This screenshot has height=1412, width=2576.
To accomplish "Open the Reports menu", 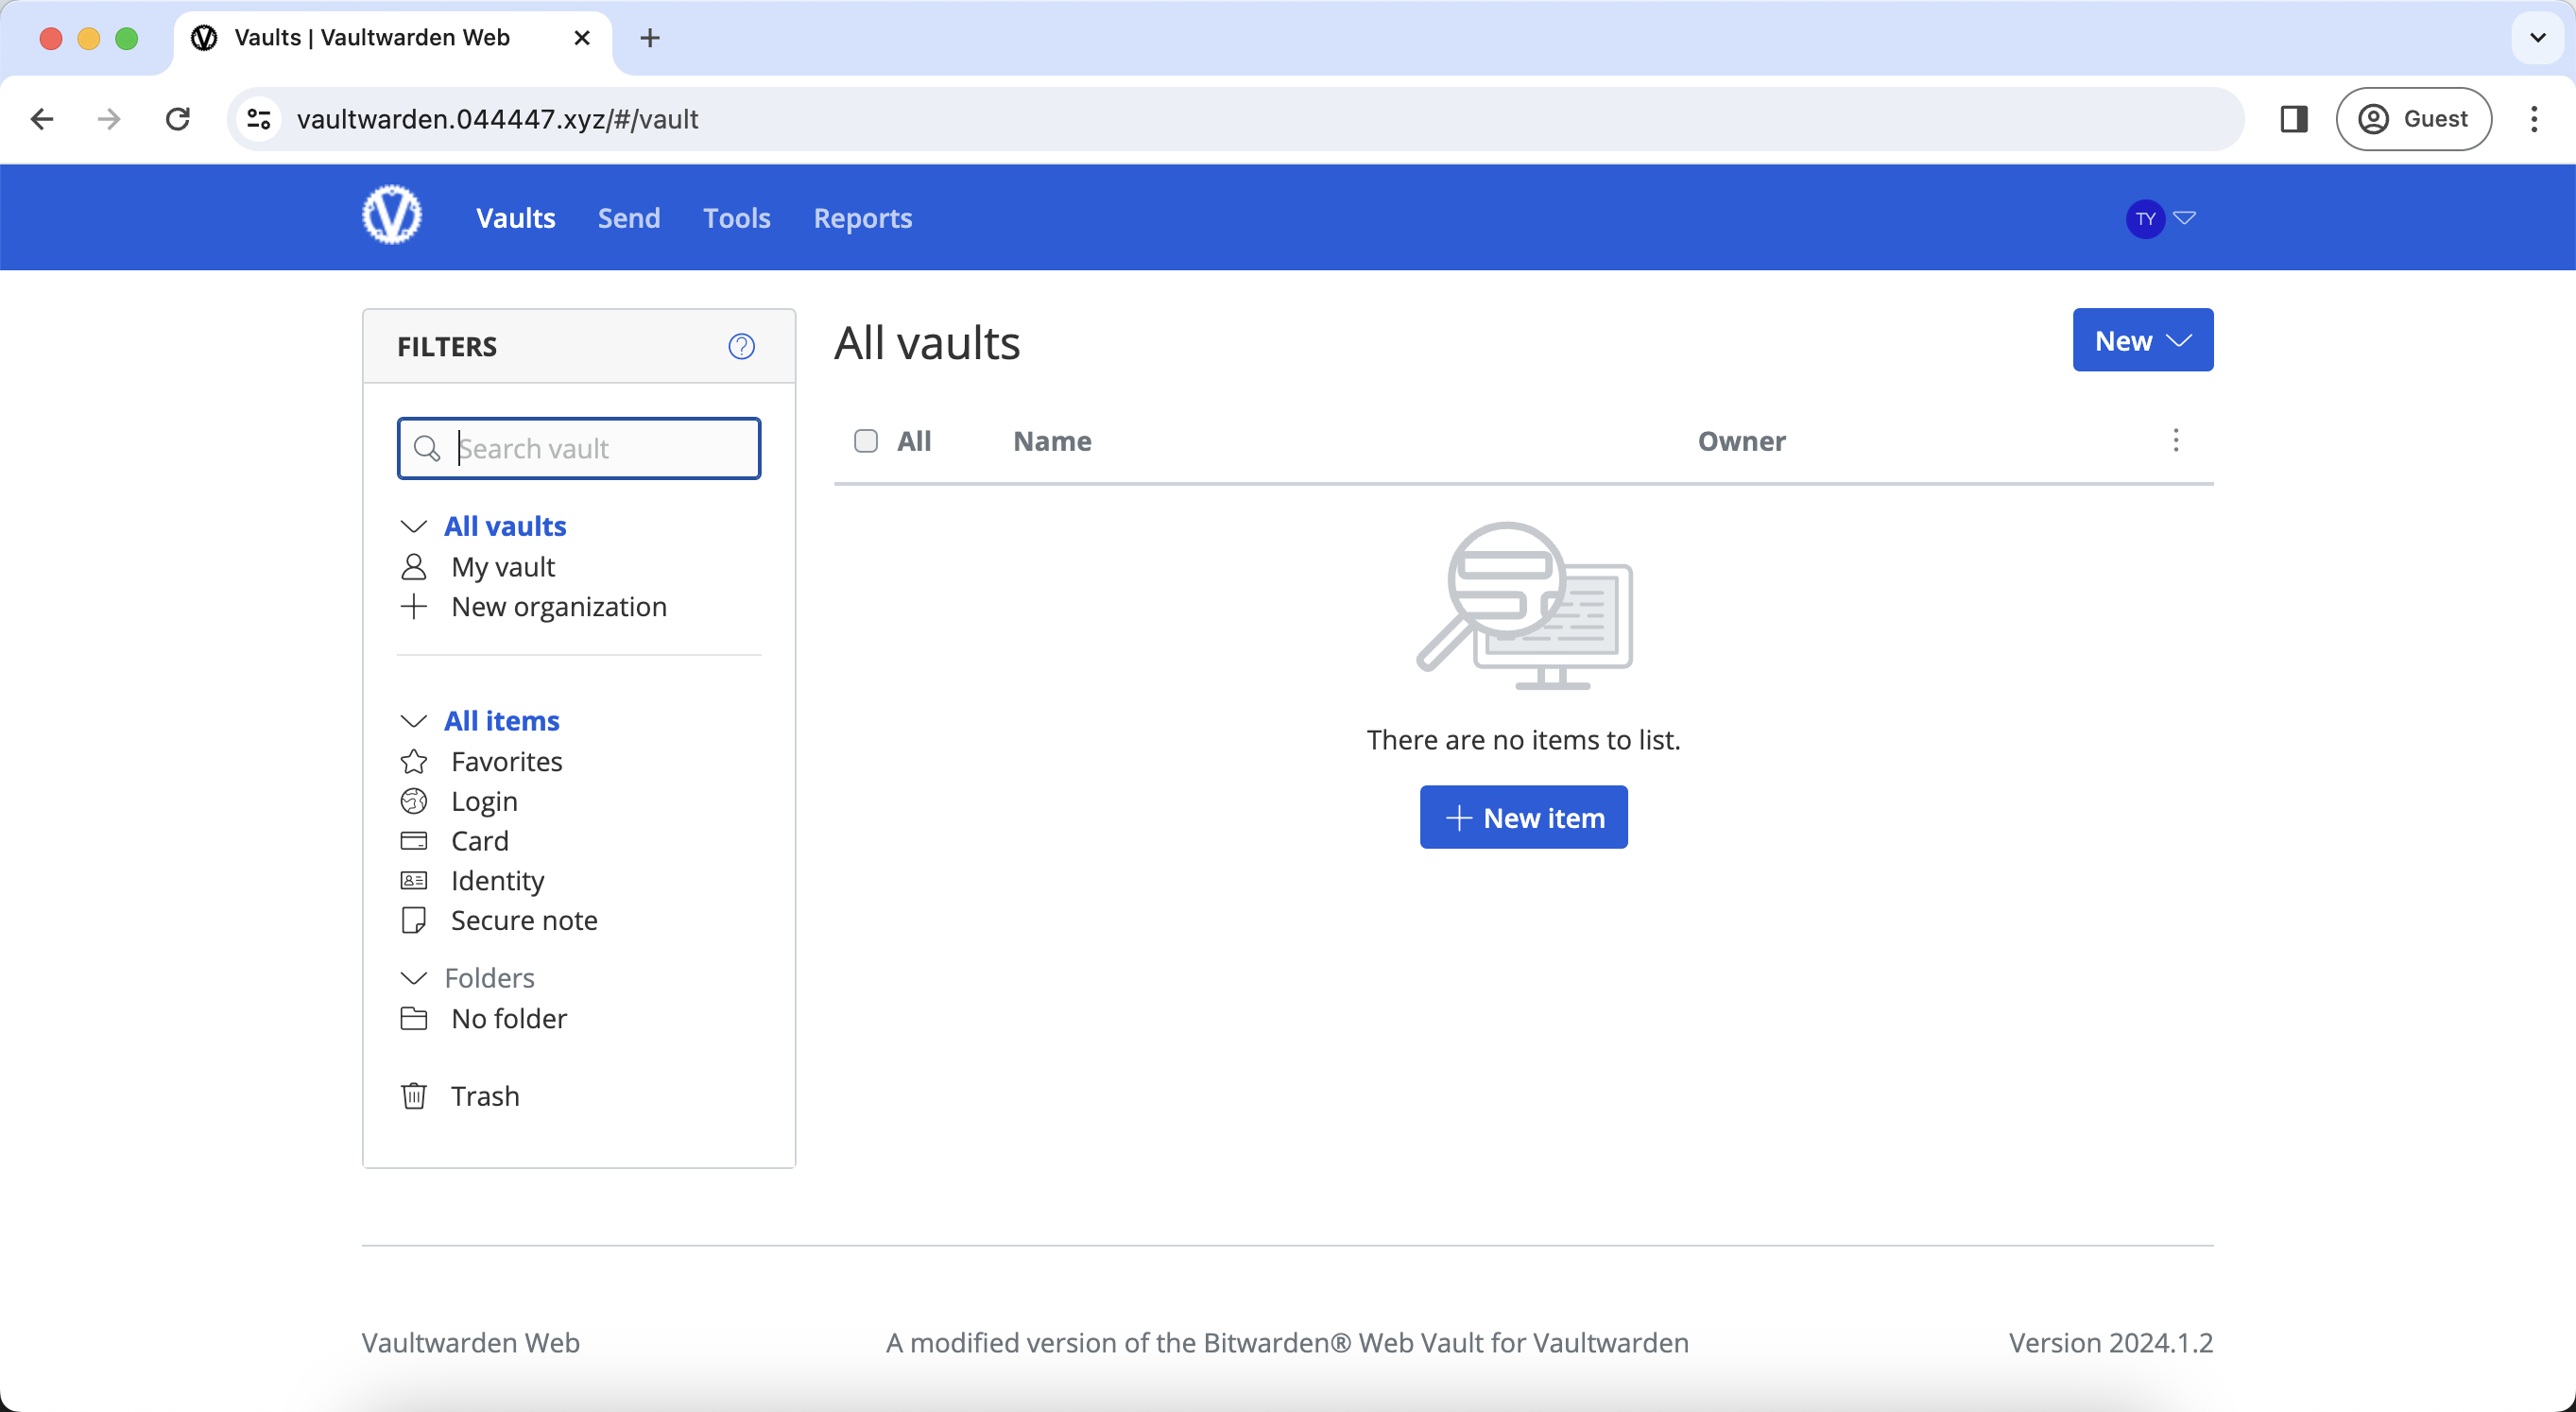I will pos(862,218).
